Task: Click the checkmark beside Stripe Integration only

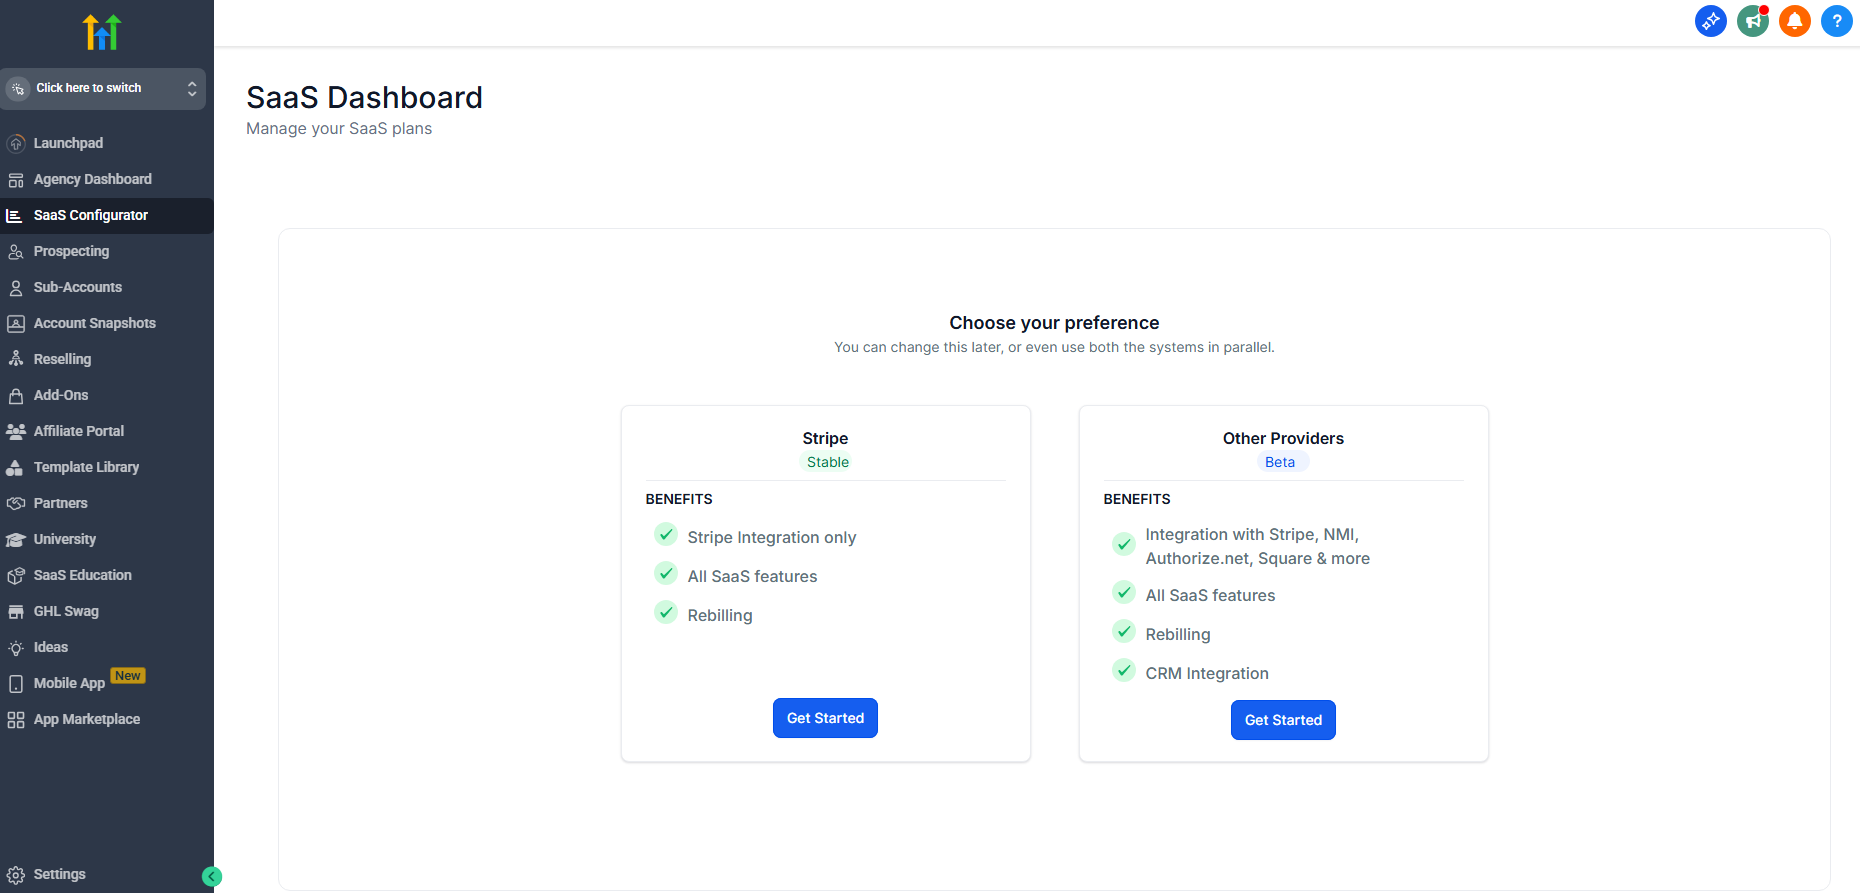Action: [x=666, y=535]
